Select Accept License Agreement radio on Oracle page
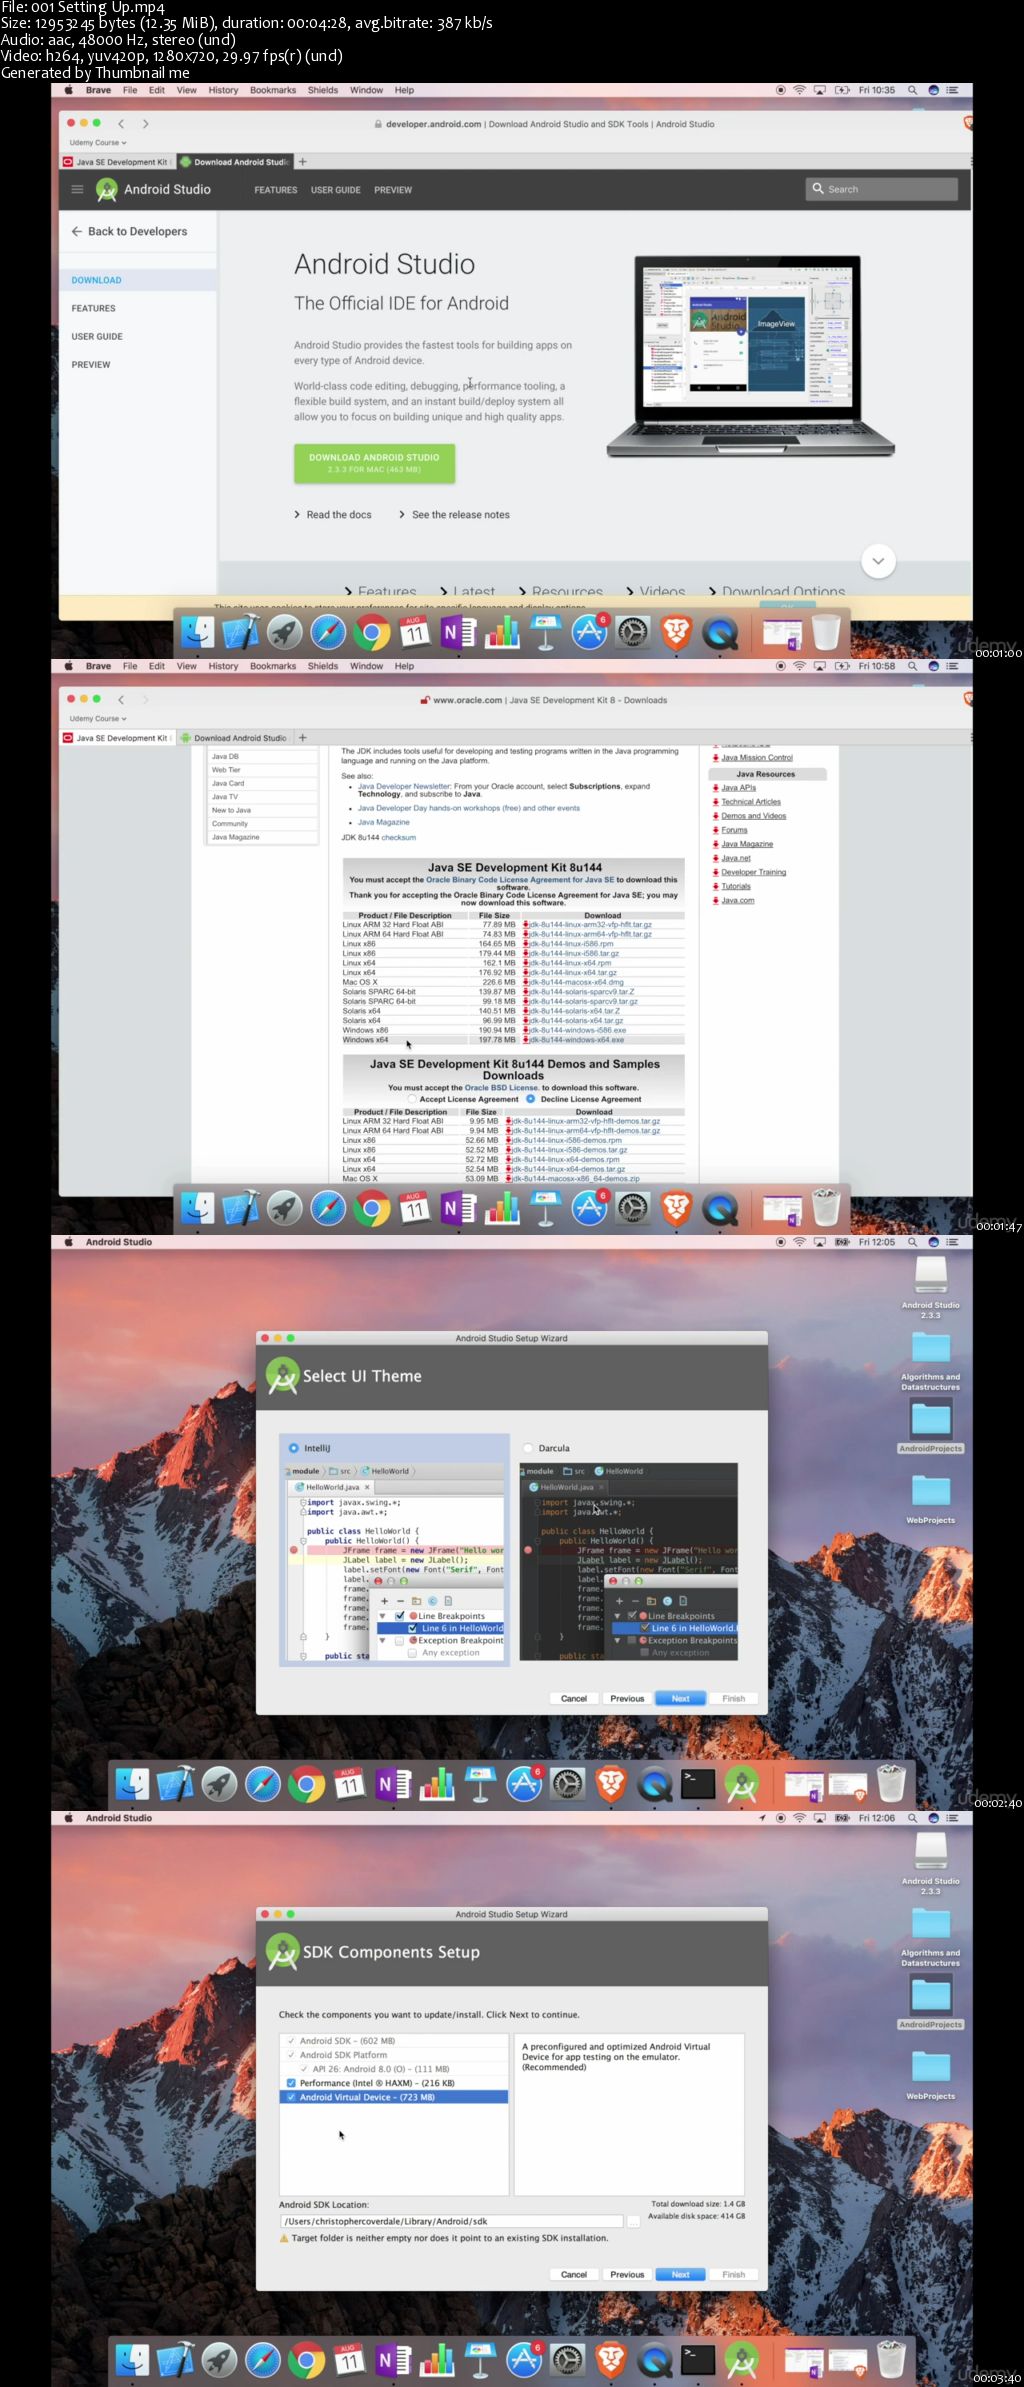The image size is (1024, 2387). point(412,1099)
